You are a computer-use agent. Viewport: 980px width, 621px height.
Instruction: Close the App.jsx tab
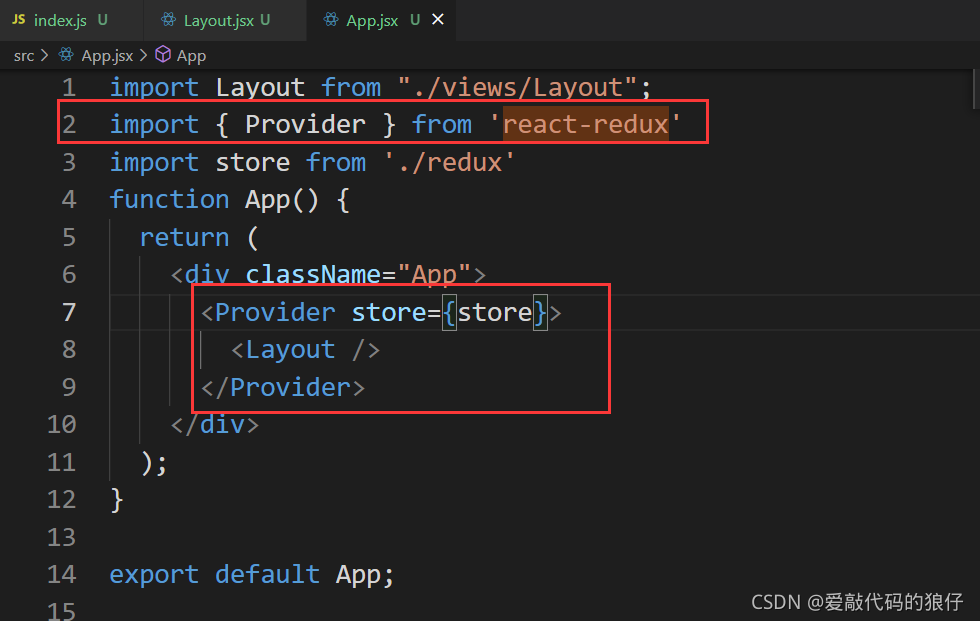(437, 19)
